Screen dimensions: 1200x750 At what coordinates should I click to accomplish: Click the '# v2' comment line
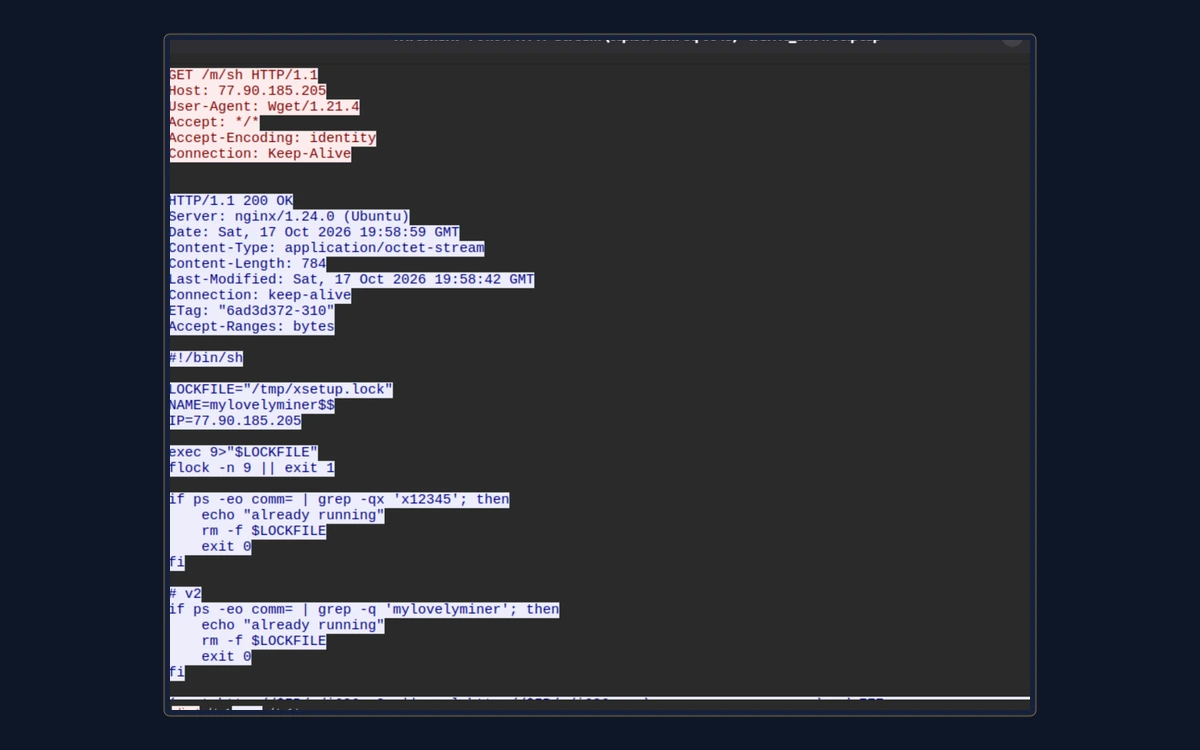click(x=185, y=594)
